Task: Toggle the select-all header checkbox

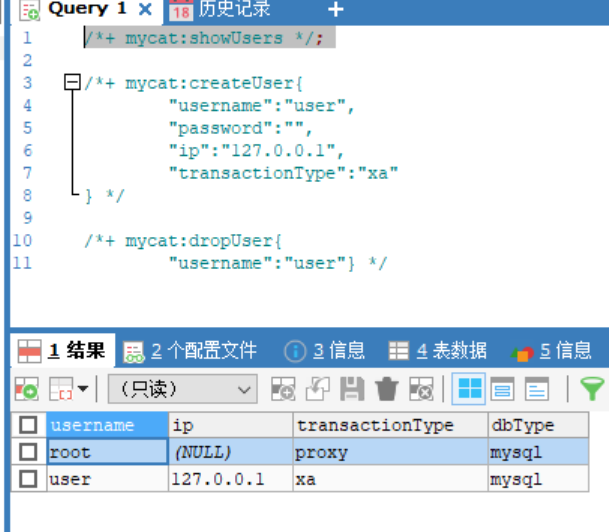Action: tap(28, 425)
